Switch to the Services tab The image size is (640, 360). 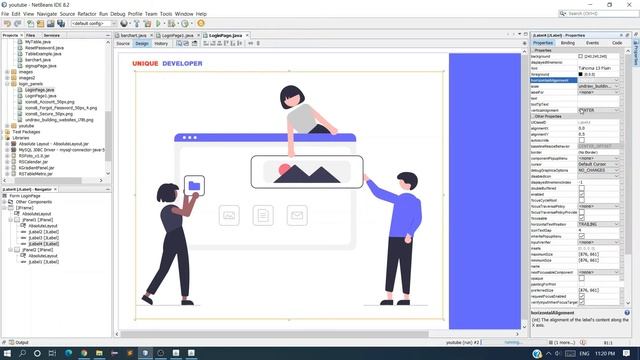[52, 36]
